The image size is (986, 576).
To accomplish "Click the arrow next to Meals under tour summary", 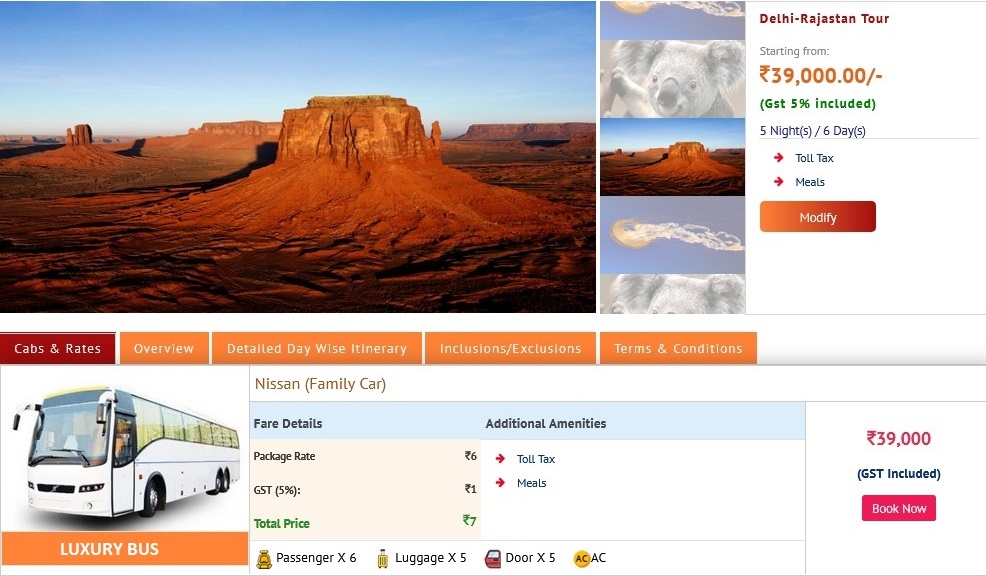I will click(778, 182).
